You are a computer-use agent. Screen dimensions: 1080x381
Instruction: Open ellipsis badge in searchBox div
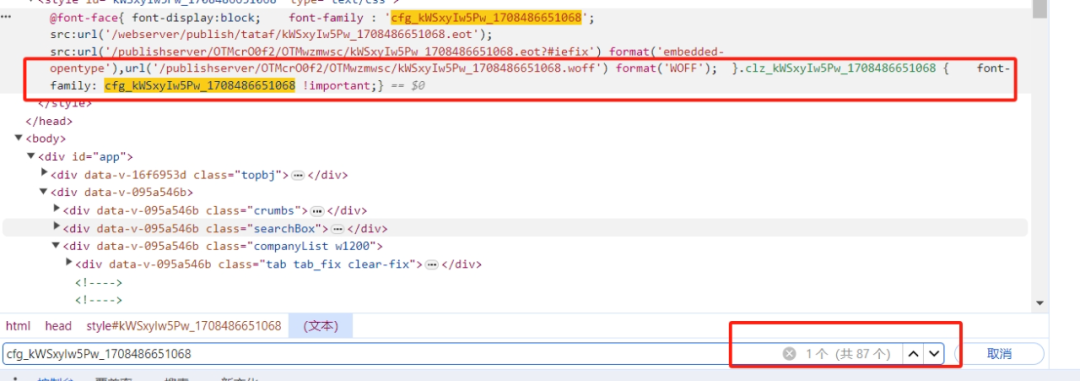click(338, 229)
